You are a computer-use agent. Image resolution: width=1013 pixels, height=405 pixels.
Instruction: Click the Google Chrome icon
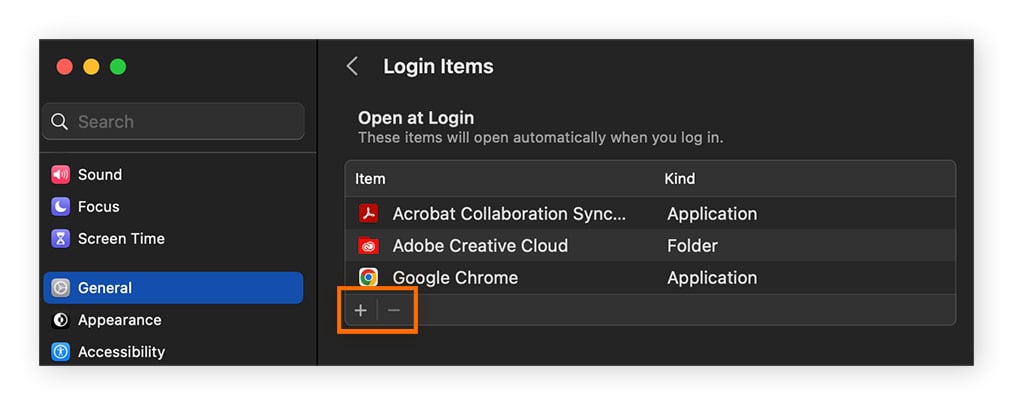(368, 278)
